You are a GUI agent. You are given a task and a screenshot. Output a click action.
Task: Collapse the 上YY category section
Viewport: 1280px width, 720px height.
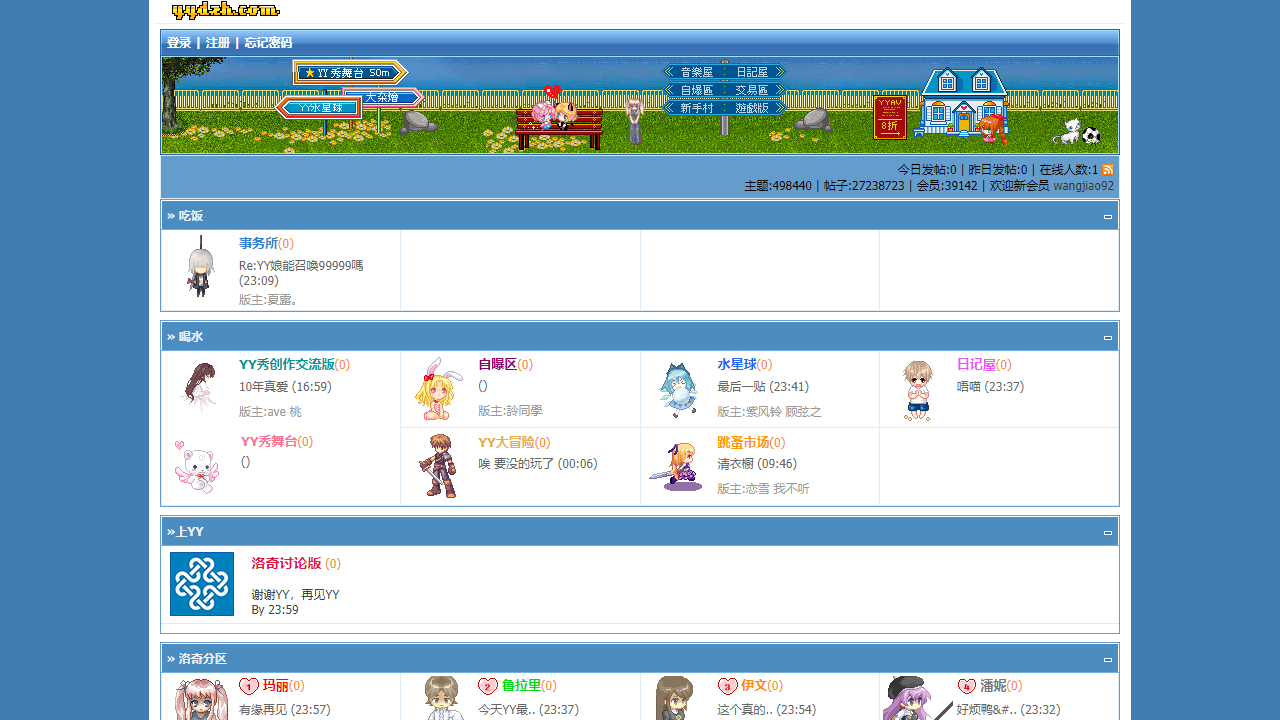coord(1108,533)
